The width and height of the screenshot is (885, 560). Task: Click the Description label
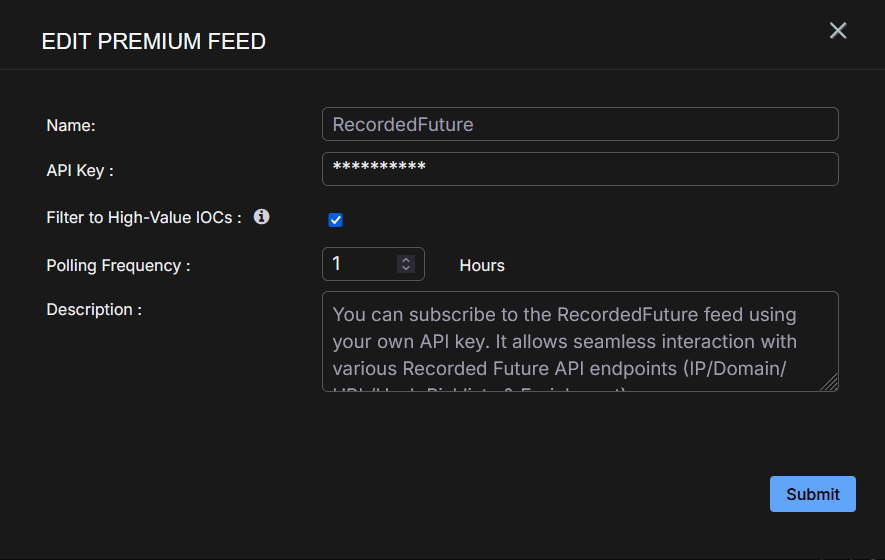coord(94,310)
